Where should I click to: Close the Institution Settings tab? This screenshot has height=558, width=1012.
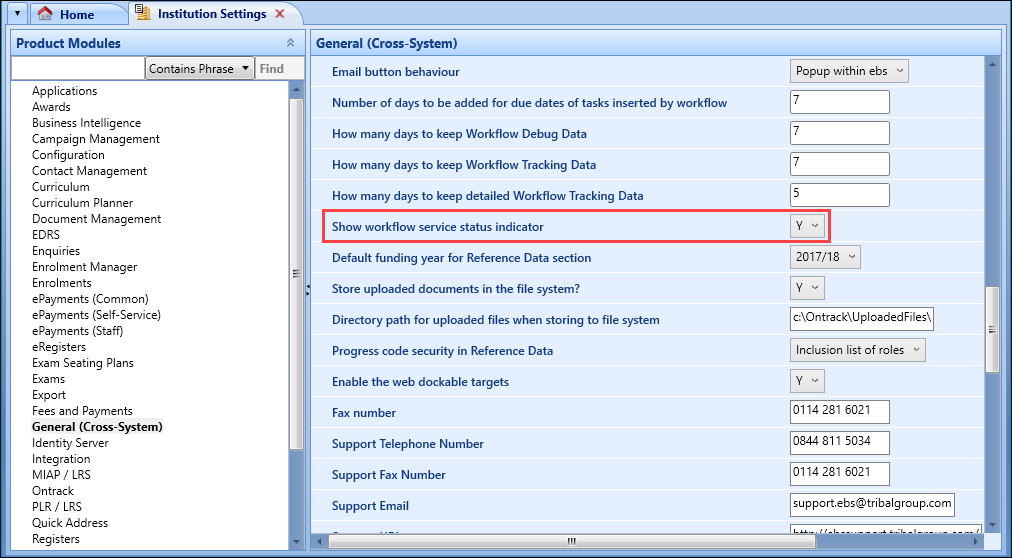click(280, 14)
